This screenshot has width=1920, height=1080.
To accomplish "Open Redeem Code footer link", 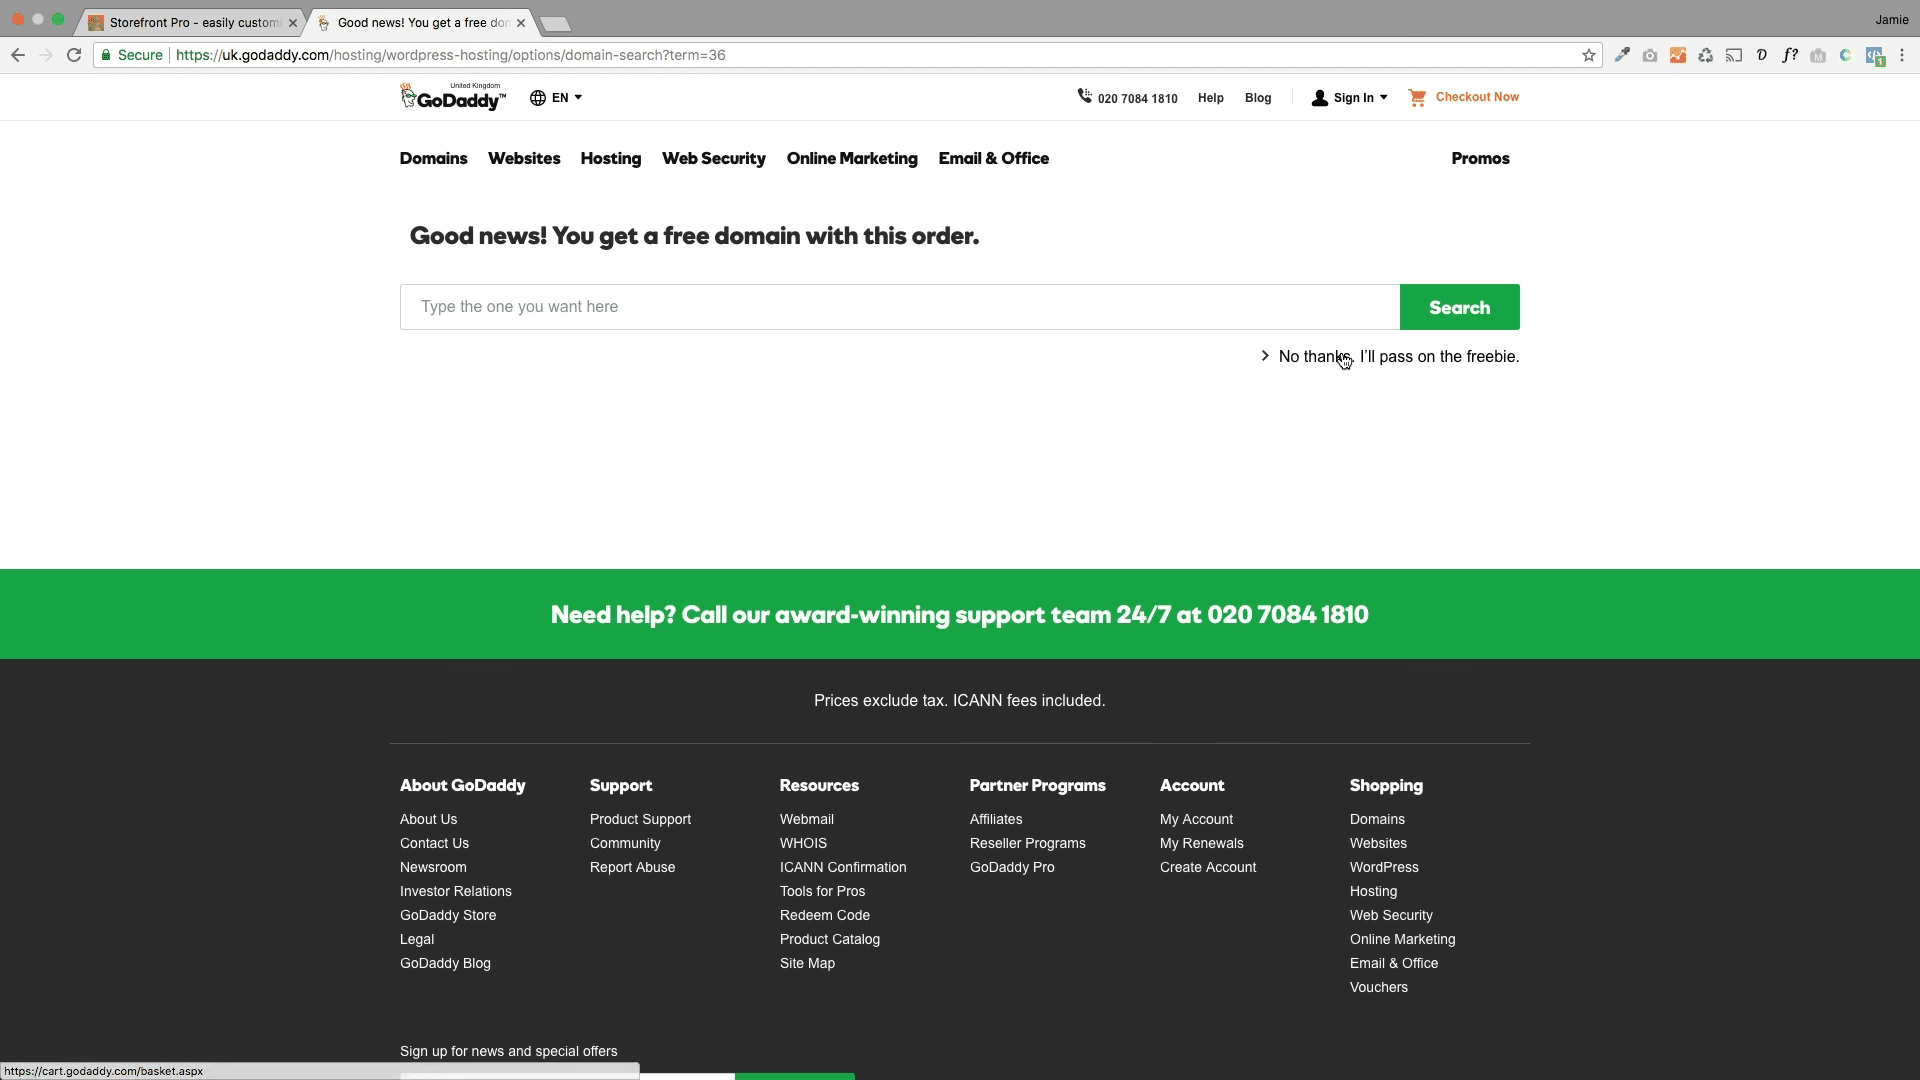I will (824, 915).
